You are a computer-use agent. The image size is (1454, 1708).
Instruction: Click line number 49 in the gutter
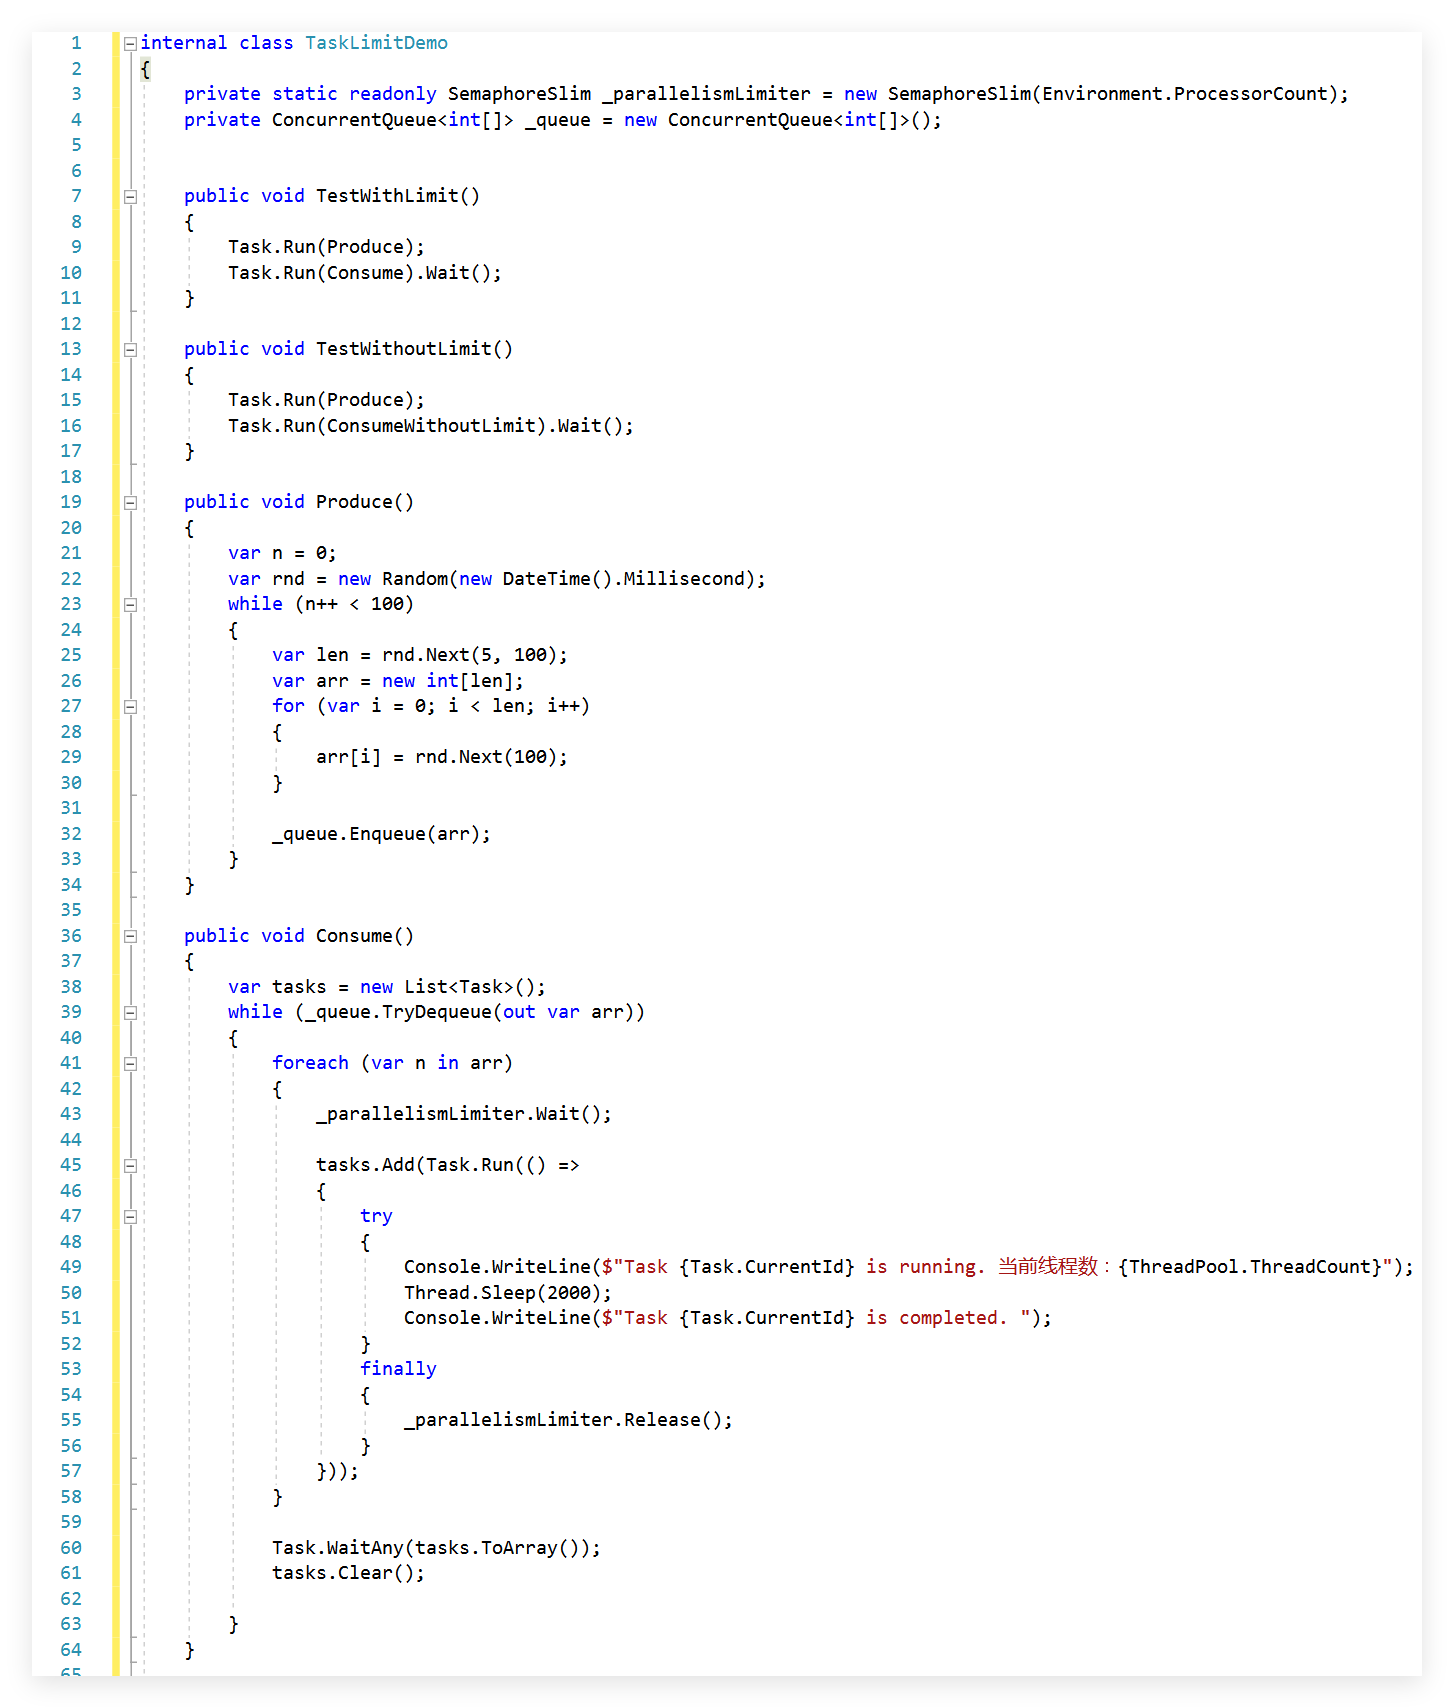click(71, 1267)
